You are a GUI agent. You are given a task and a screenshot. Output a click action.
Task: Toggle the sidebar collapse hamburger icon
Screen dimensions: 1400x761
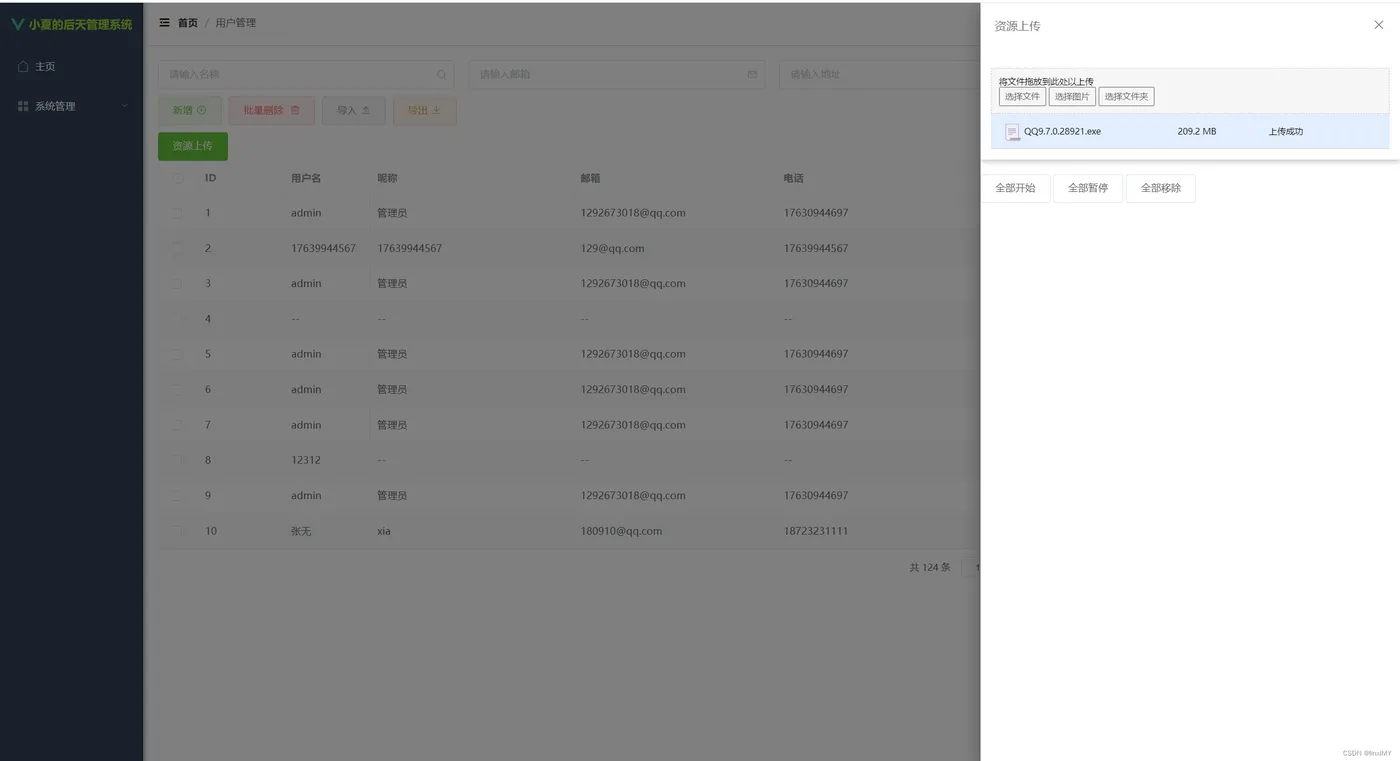(165, 22)
